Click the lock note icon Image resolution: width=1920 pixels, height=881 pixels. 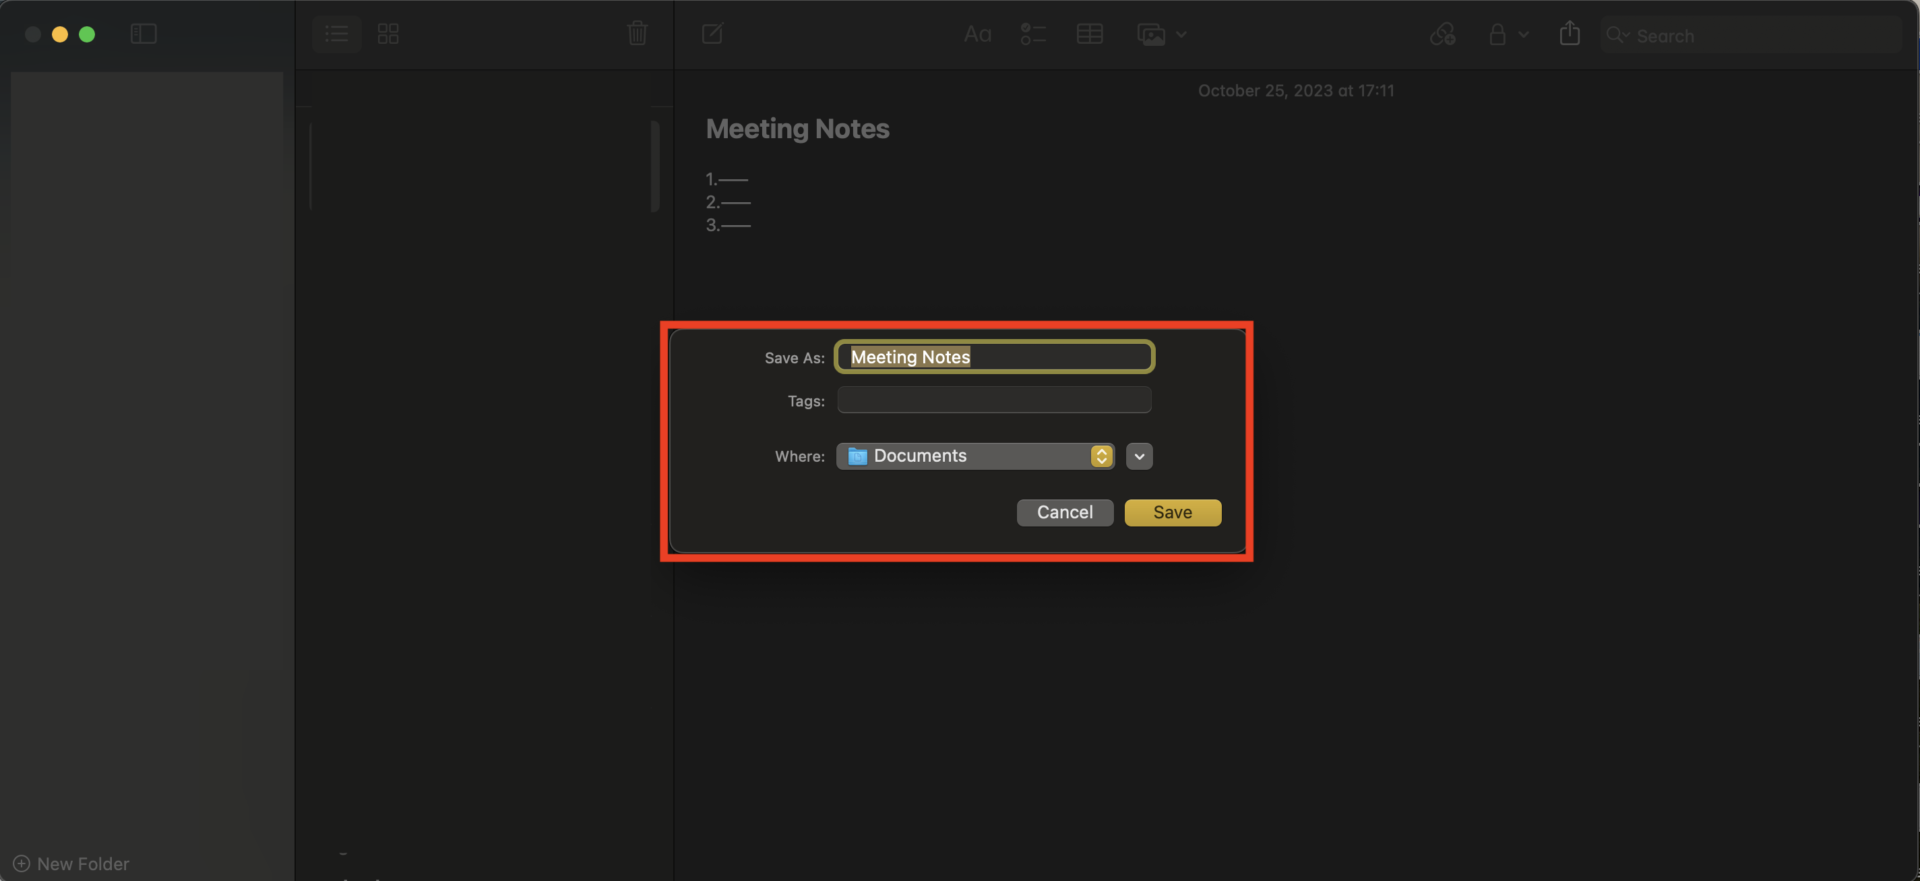coord(1497,34)
